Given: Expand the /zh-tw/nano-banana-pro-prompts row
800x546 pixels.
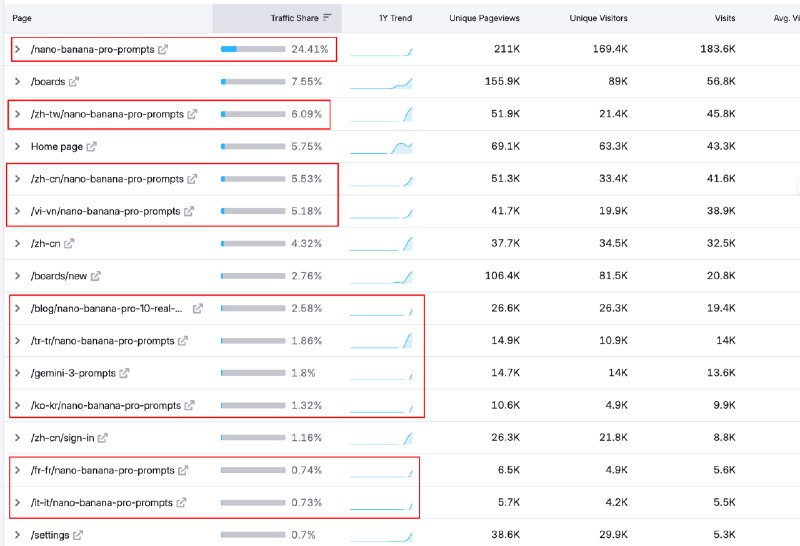Looking at the screenshot, I should point(17,114).
